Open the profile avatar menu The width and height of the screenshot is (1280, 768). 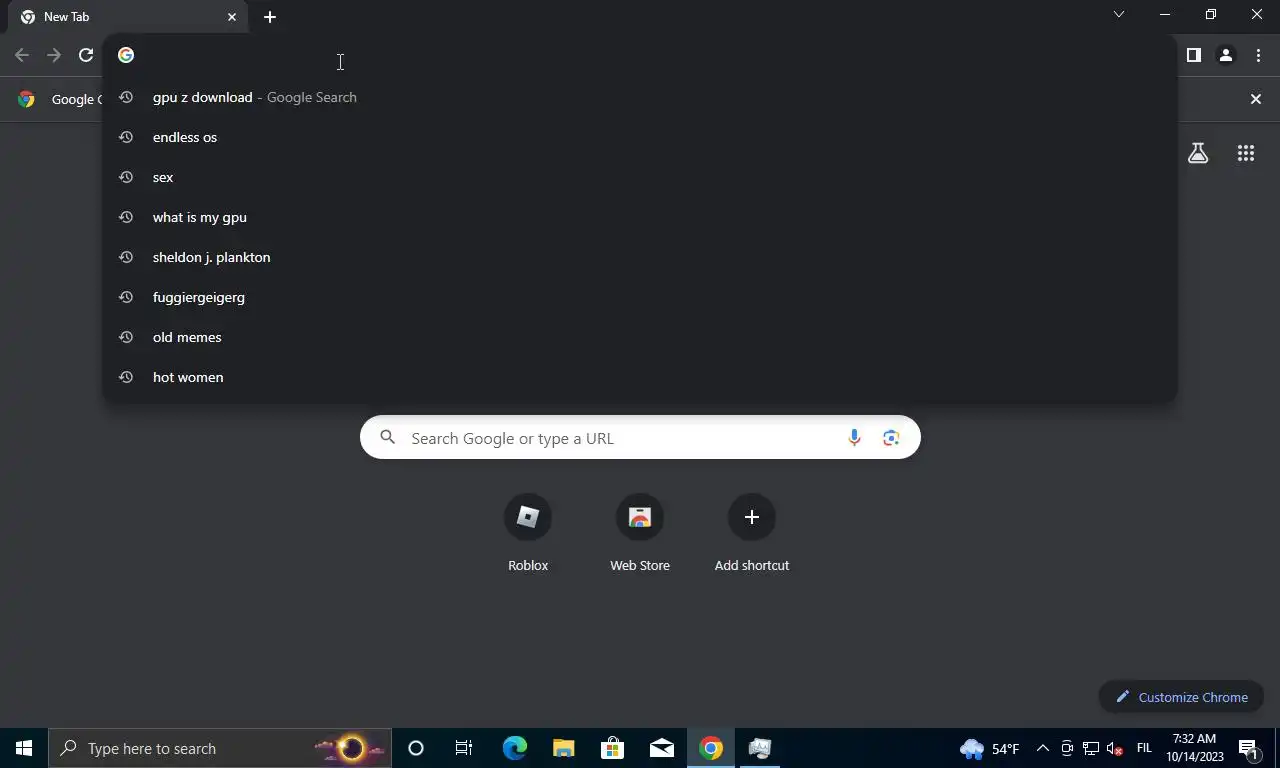(x=1225, y=55)
